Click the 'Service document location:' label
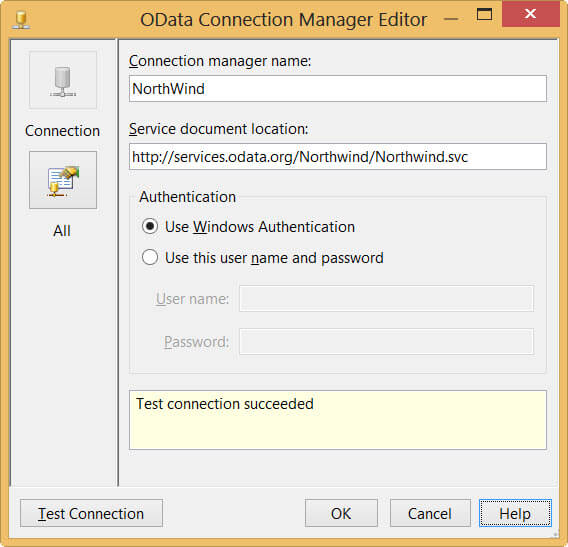Screen dimensions: 568x547 coord(218,129)
